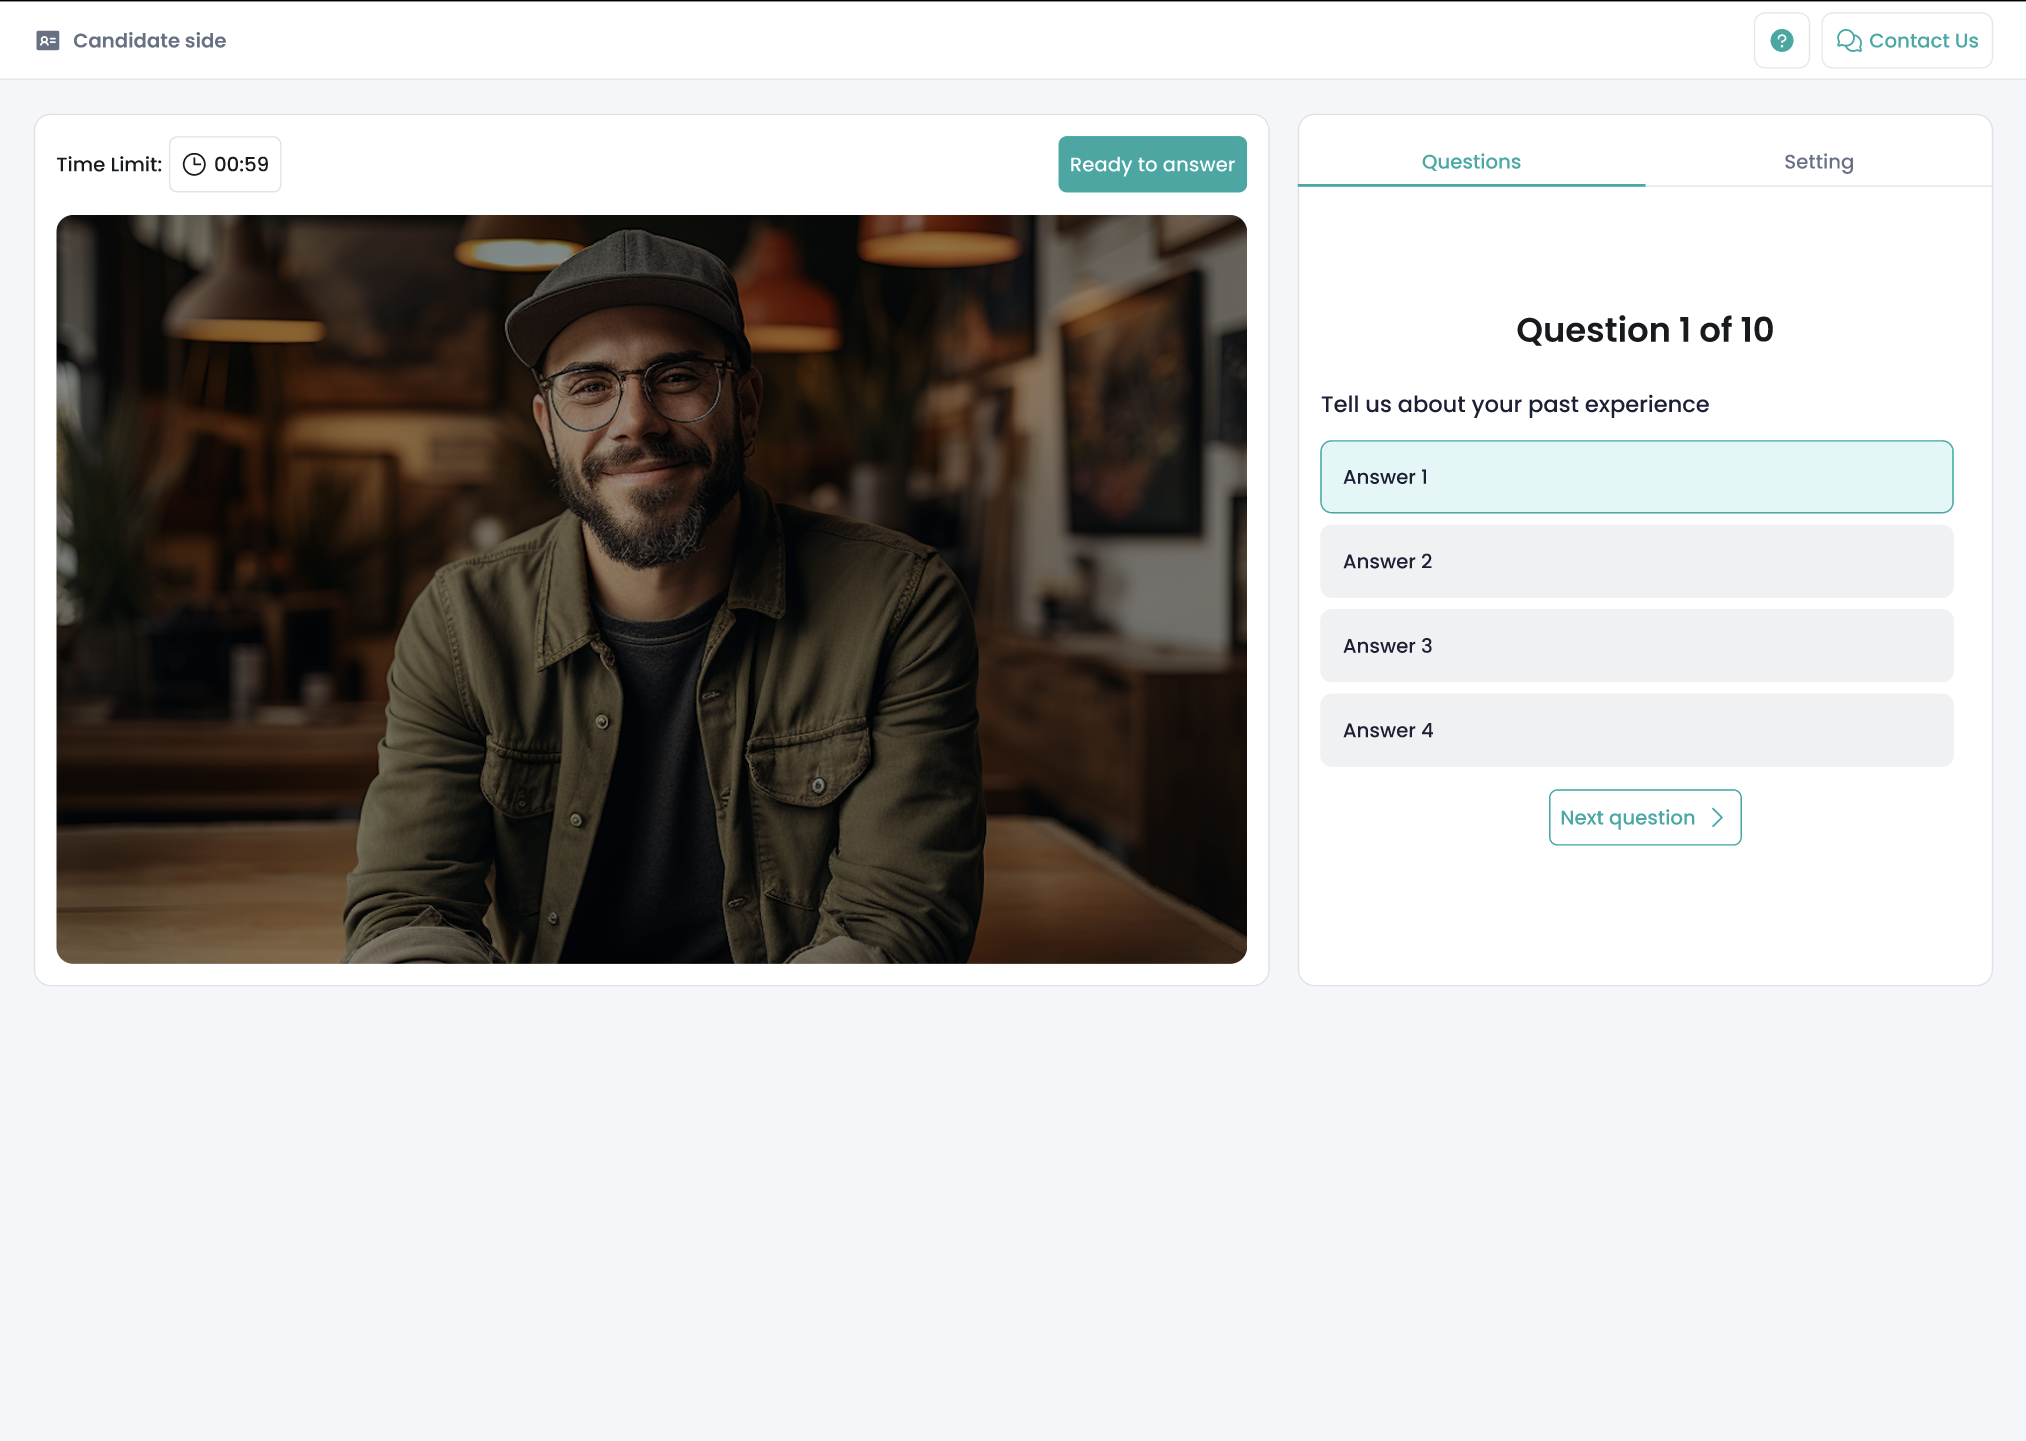Select Answer 3 option
The image size is (2026, 1441).
coord(1636,646)
